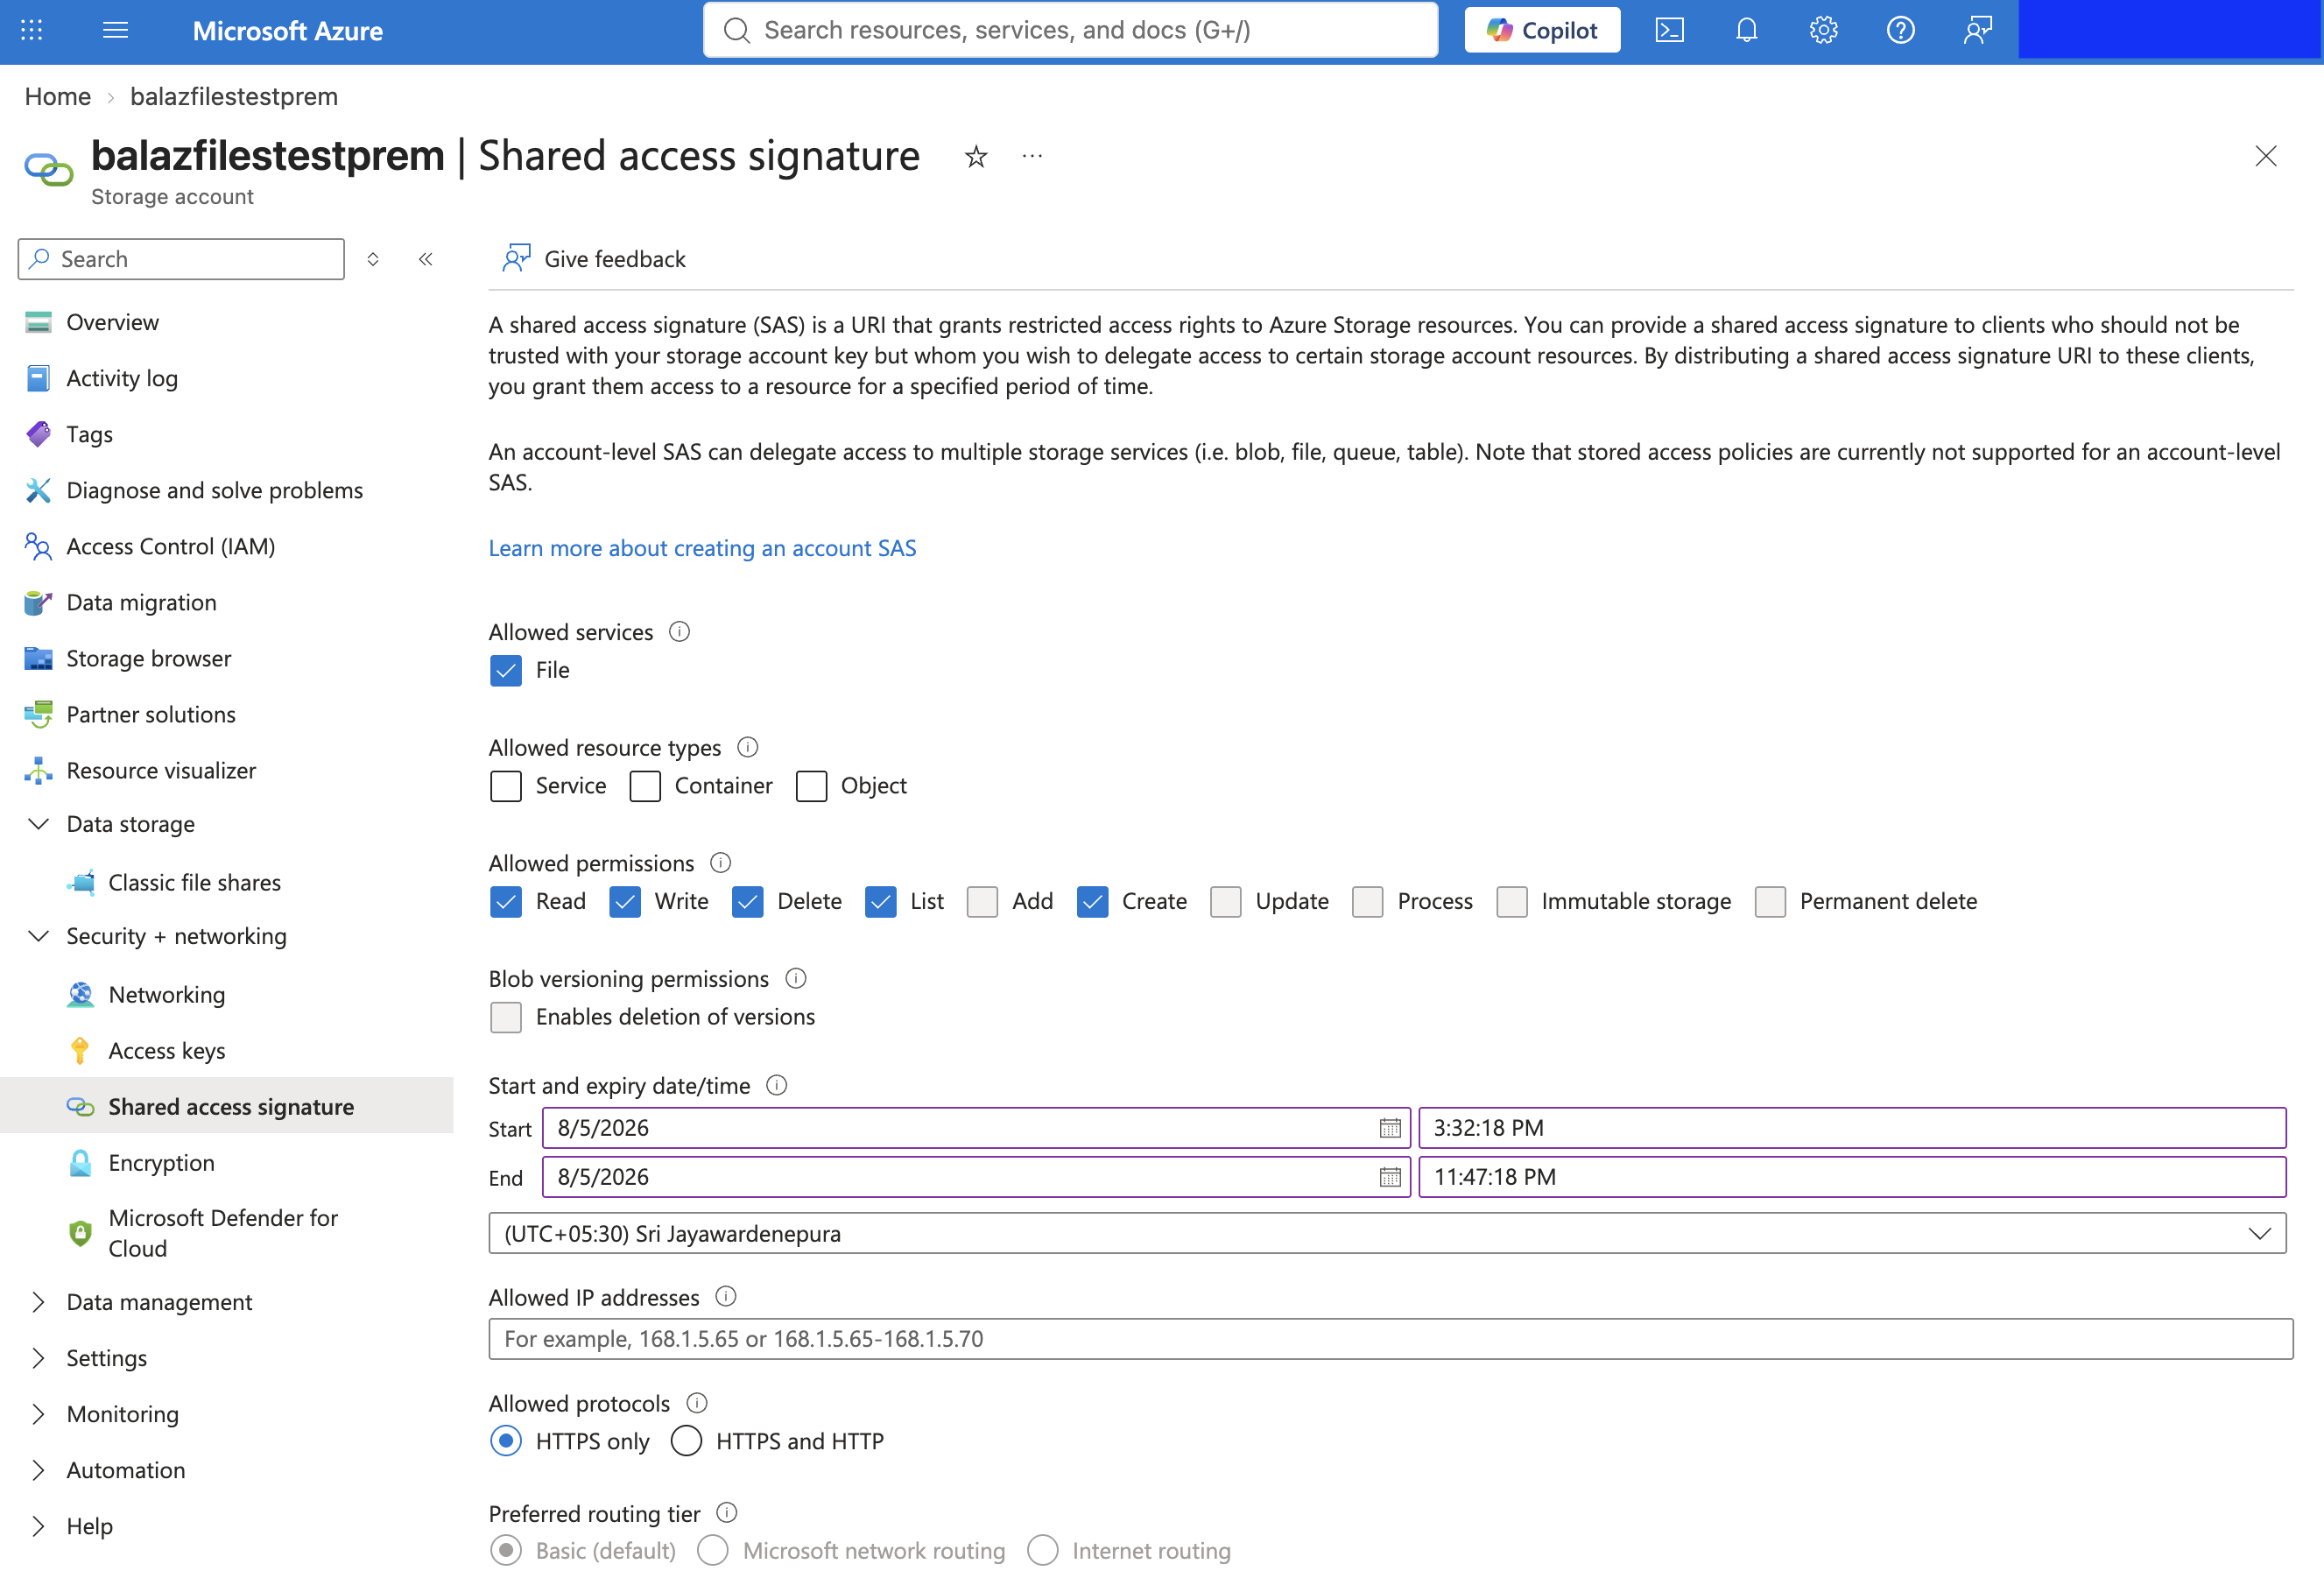Click the End time field 11:47:18 PM
The width and height of the screenshot is (2324, 1571).
pyautogui.click(x=1851, y=1177)
